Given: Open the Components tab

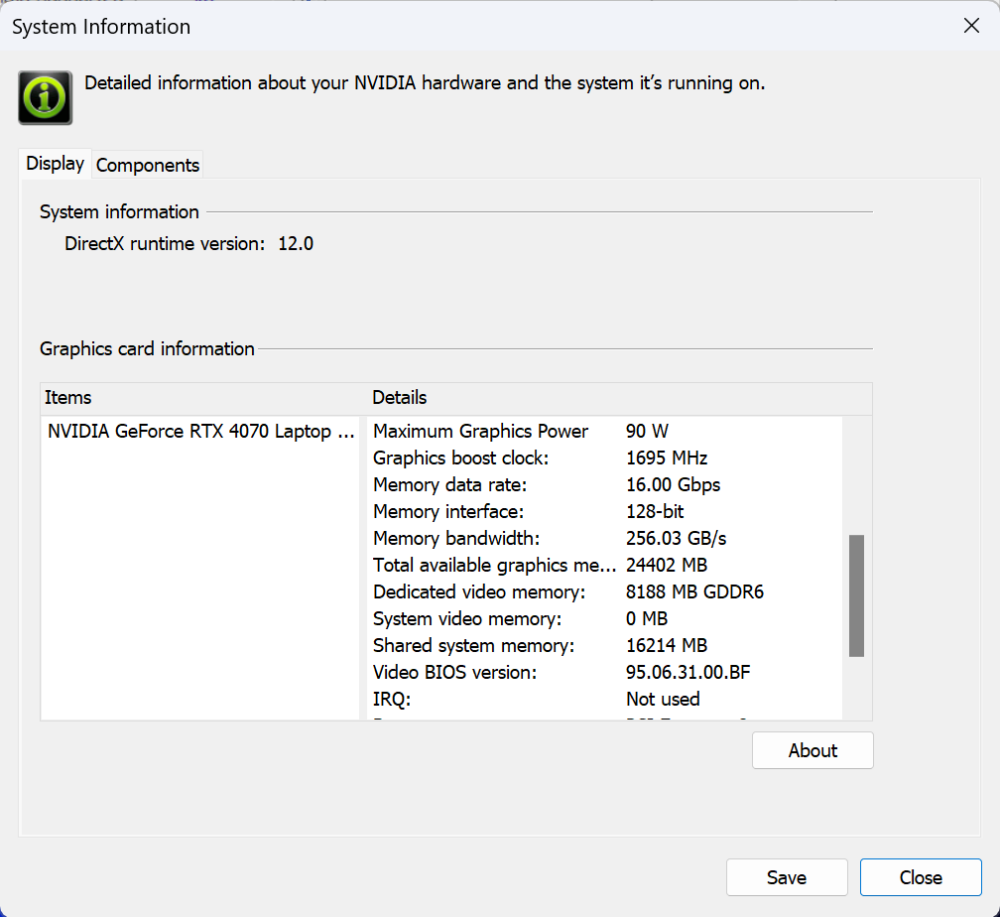Looking at the screenshot, I should click(147, 165).
